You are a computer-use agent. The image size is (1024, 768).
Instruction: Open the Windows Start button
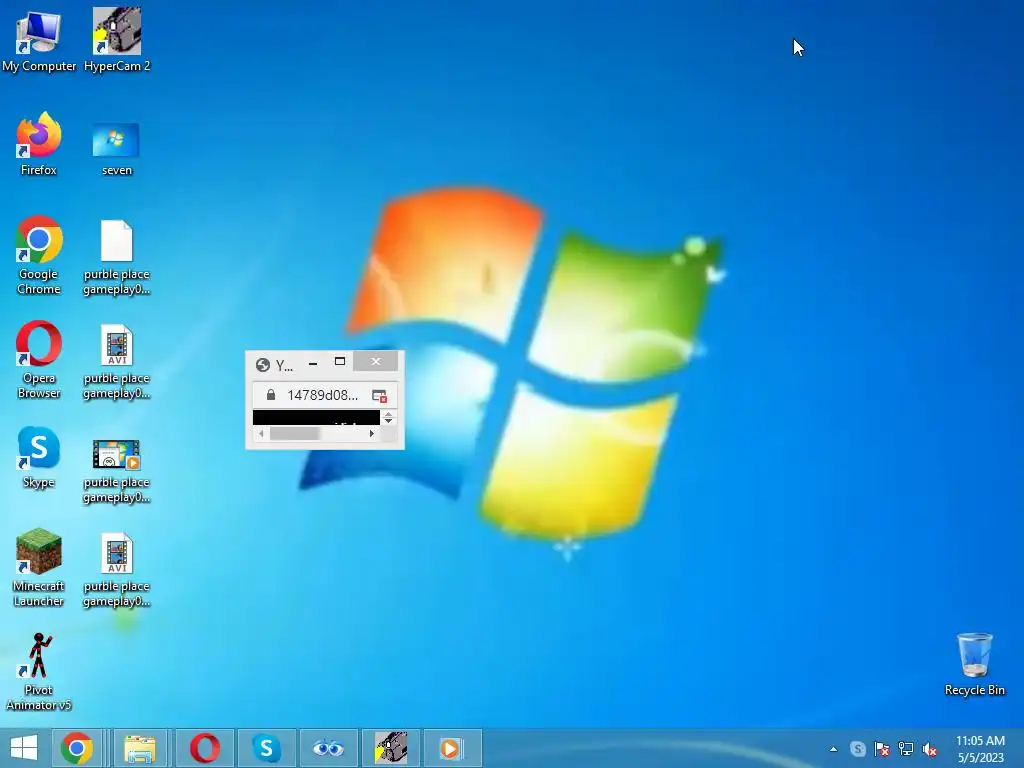(x=24, y=748)
